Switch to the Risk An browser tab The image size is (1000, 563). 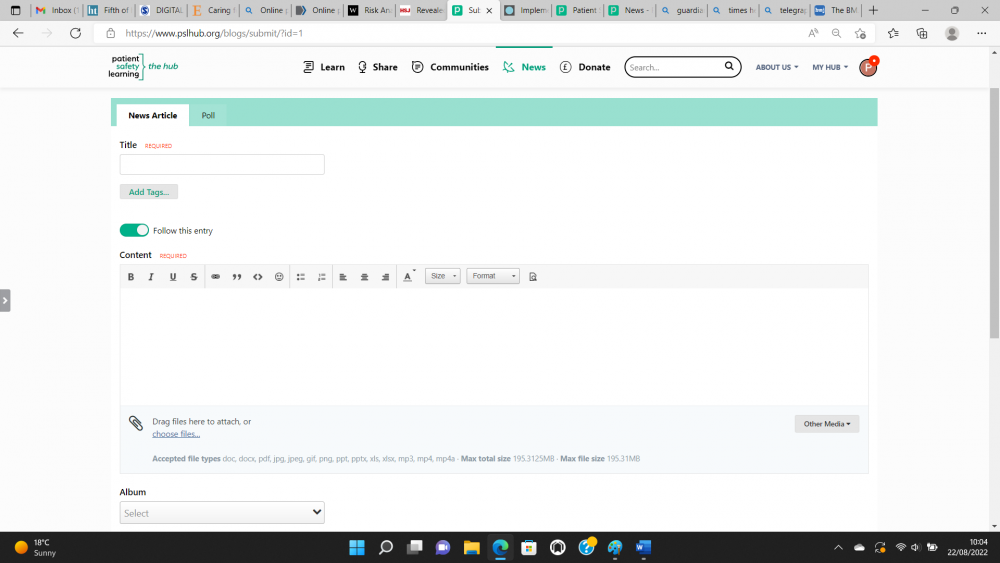point(370,10)
